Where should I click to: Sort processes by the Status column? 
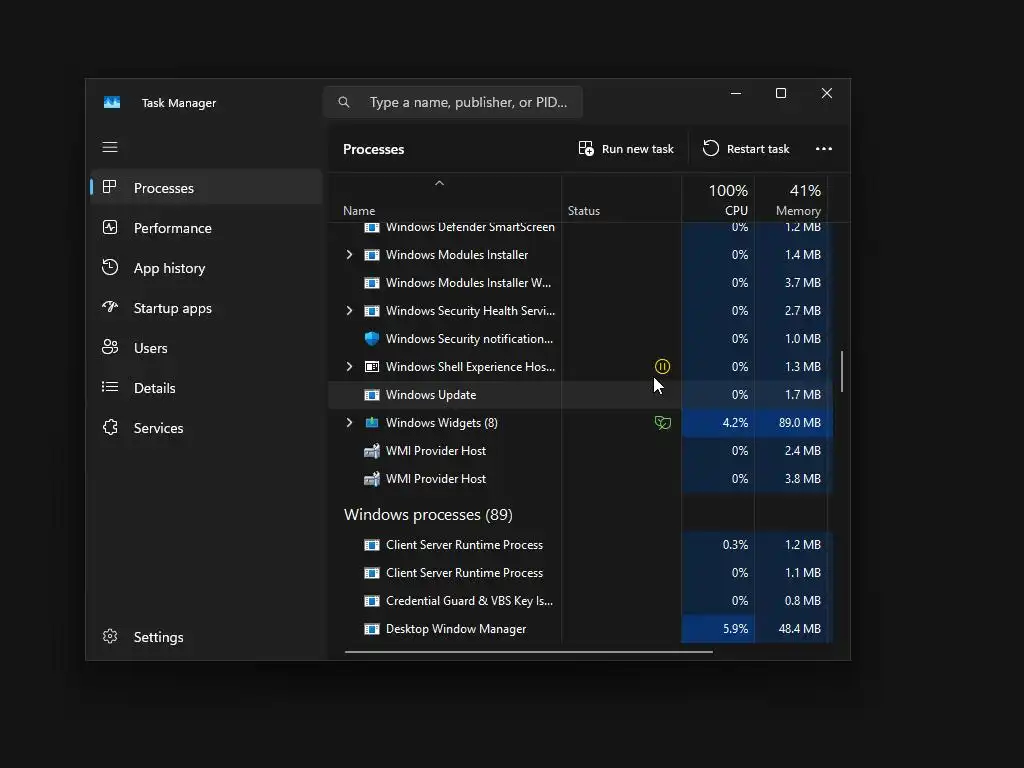(621, 199)
